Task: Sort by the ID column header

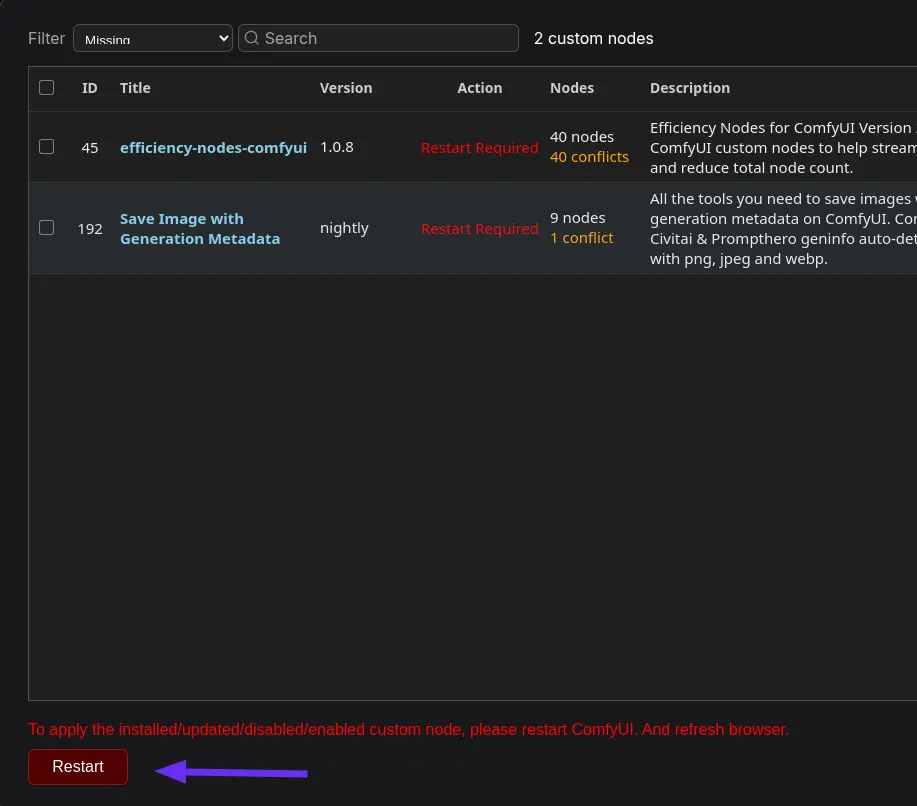Action: [90, 88]
